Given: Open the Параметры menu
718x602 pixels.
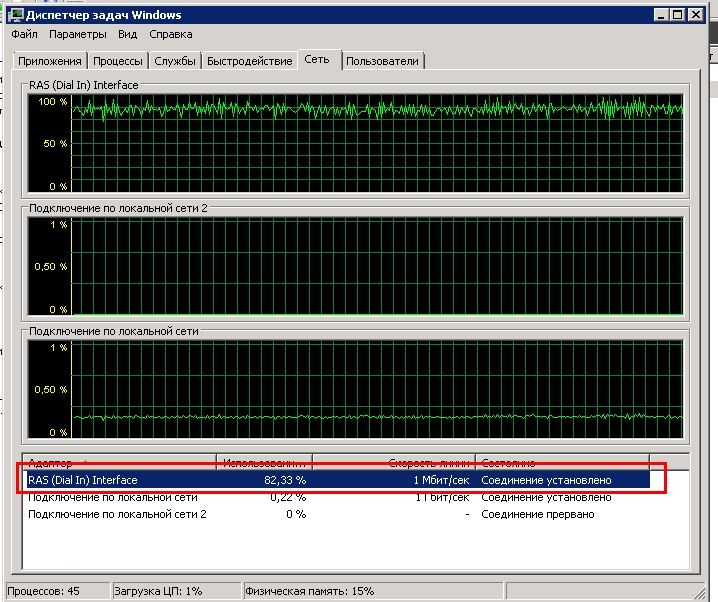Looking at the screenshot, I should 78,34.
